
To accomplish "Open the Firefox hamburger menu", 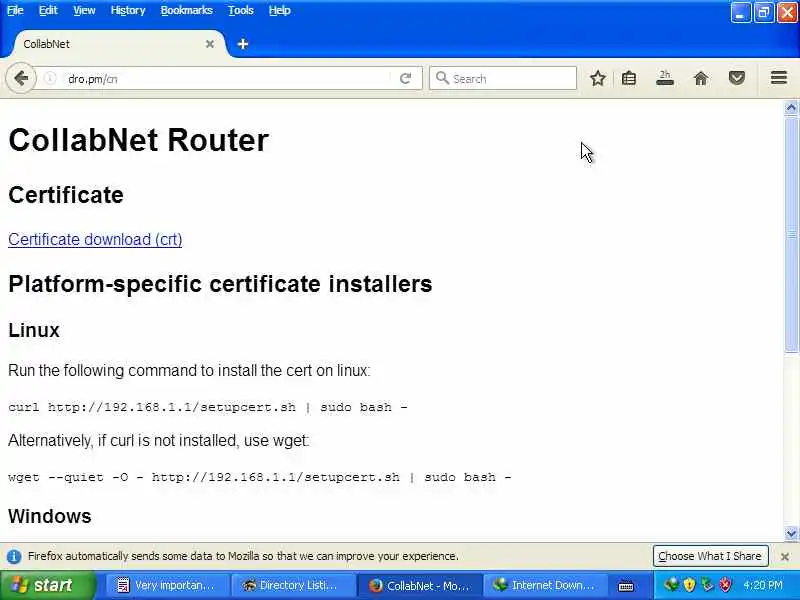I will coord(779,78).
